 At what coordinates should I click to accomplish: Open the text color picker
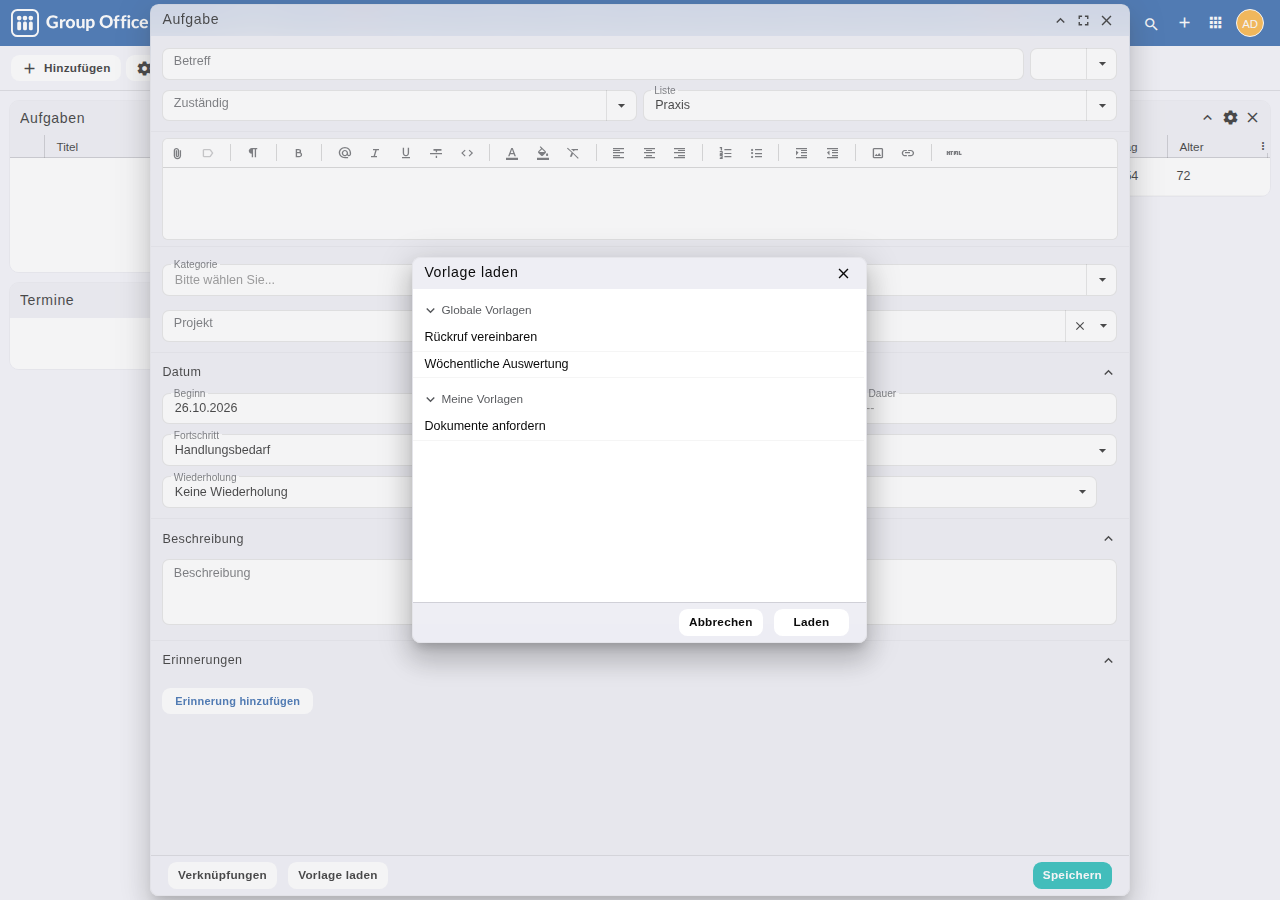click(x=512, y=153)
